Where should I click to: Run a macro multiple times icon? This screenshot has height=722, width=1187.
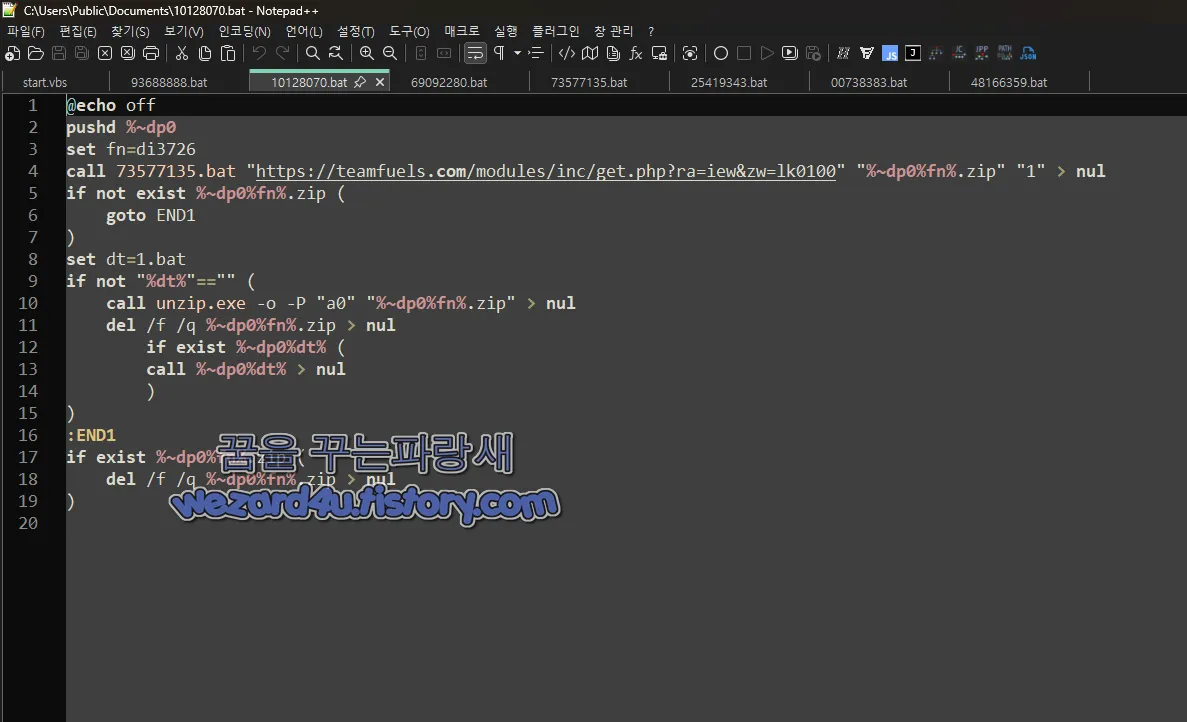coord(790,53)
